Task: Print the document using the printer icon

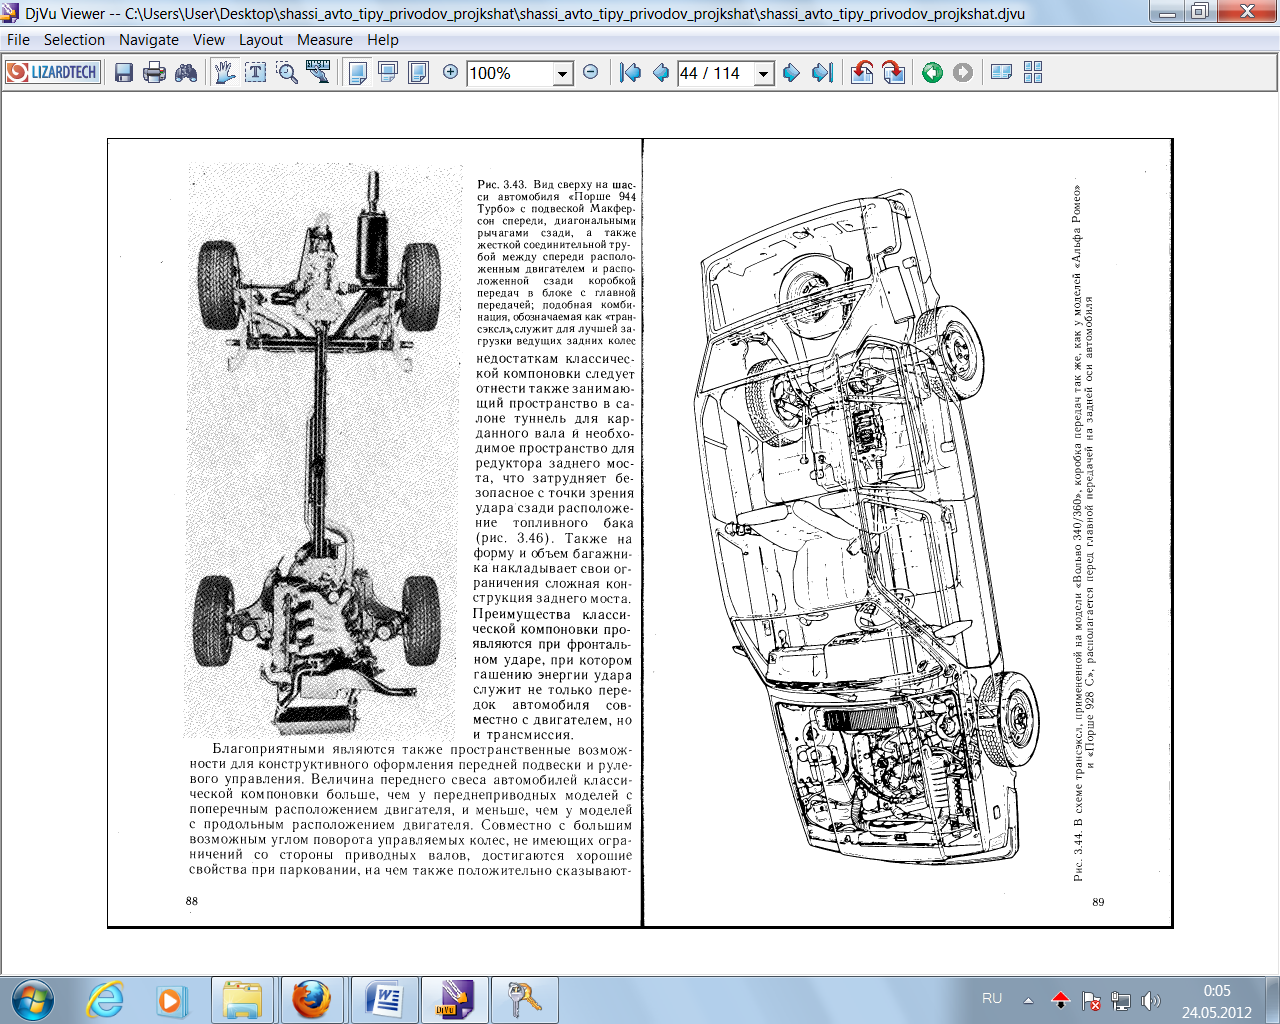Action: (x=154, y=72)
